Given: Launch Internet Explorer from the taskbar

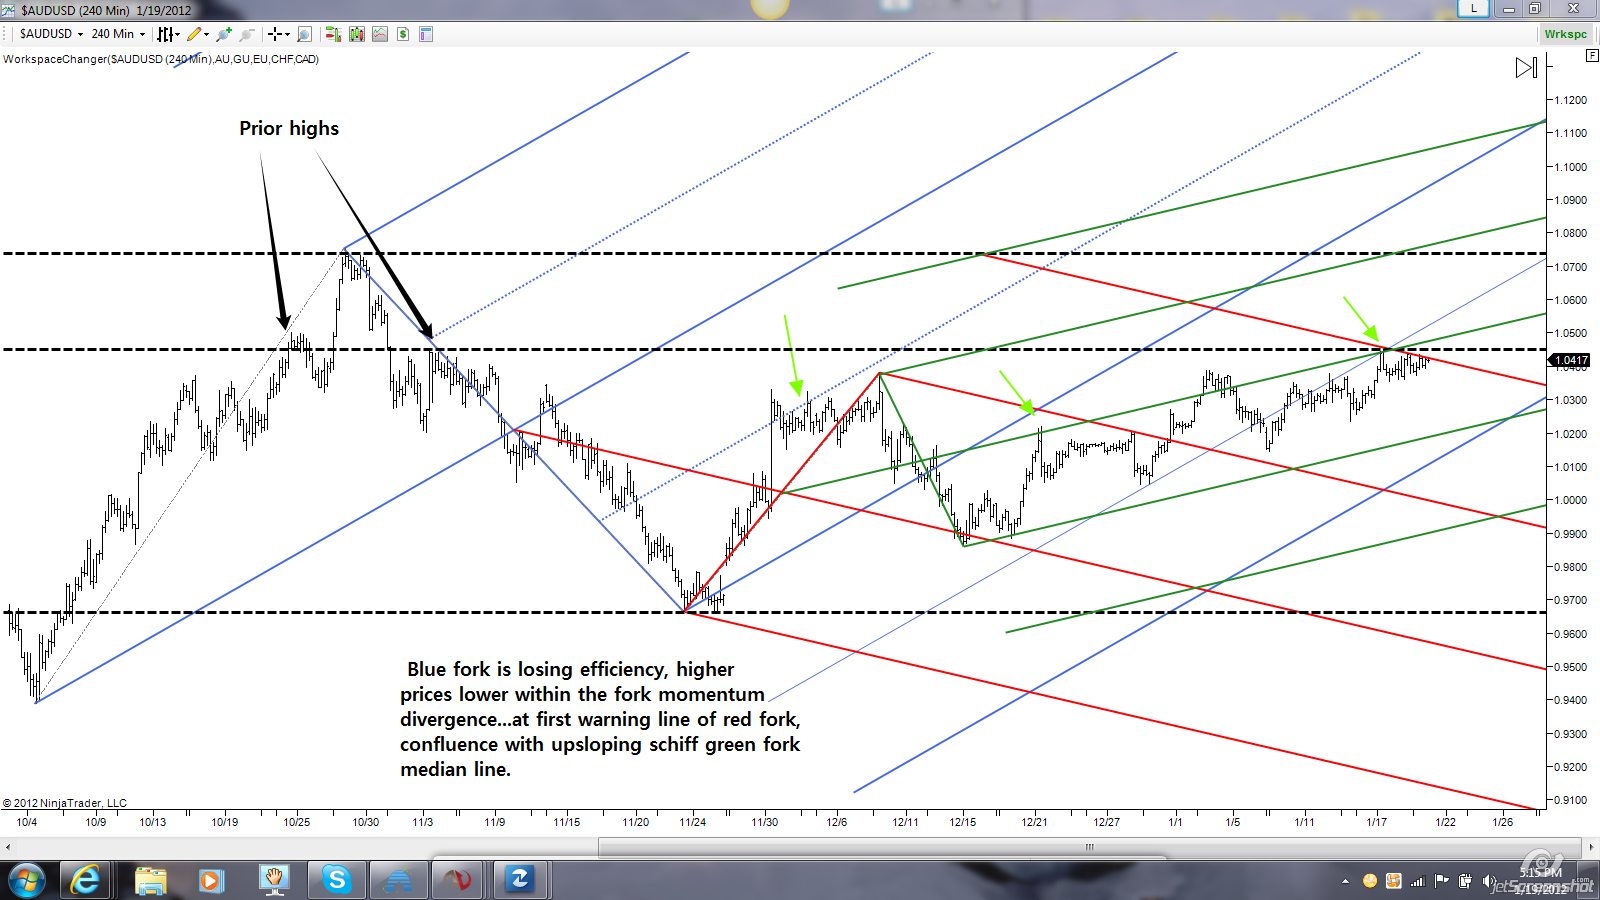Looking at the screenshot, I should point(85,880).
